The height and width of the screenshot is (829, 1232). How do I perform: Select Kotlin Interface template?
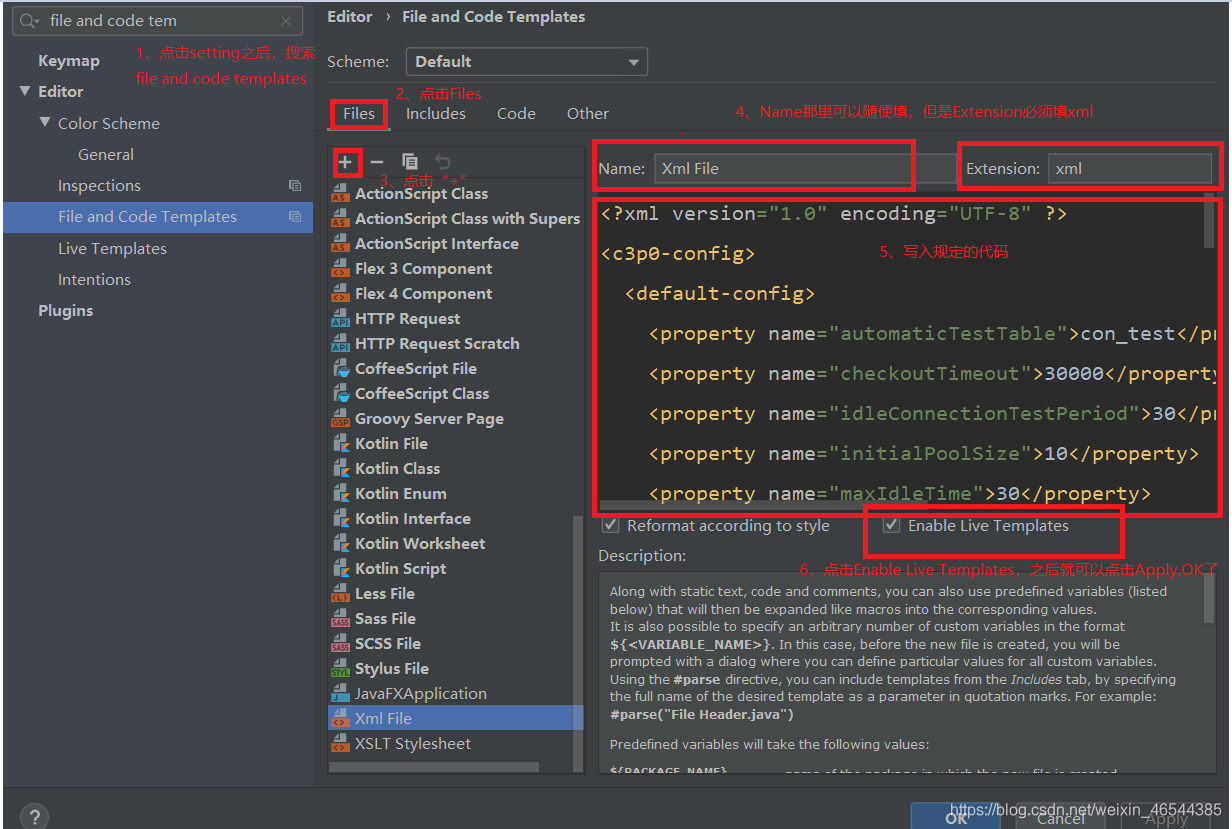click(456, 518)
